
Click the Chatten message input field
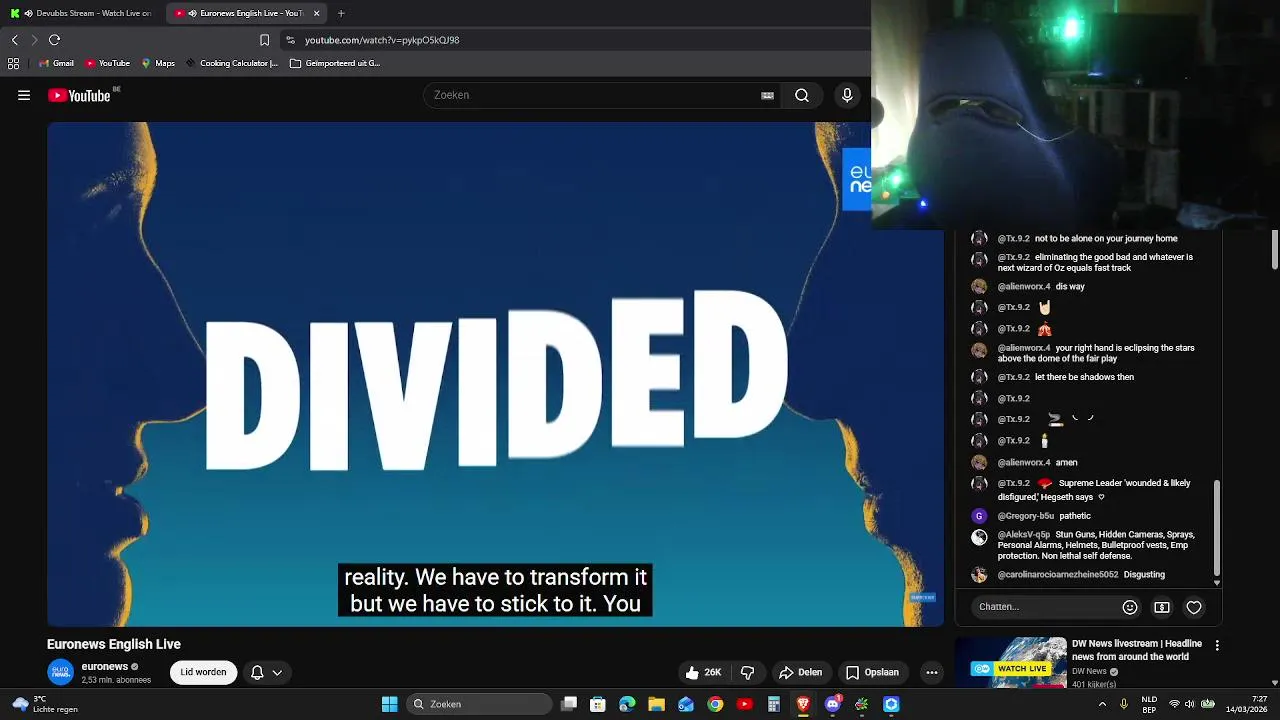click(1045, 607)
